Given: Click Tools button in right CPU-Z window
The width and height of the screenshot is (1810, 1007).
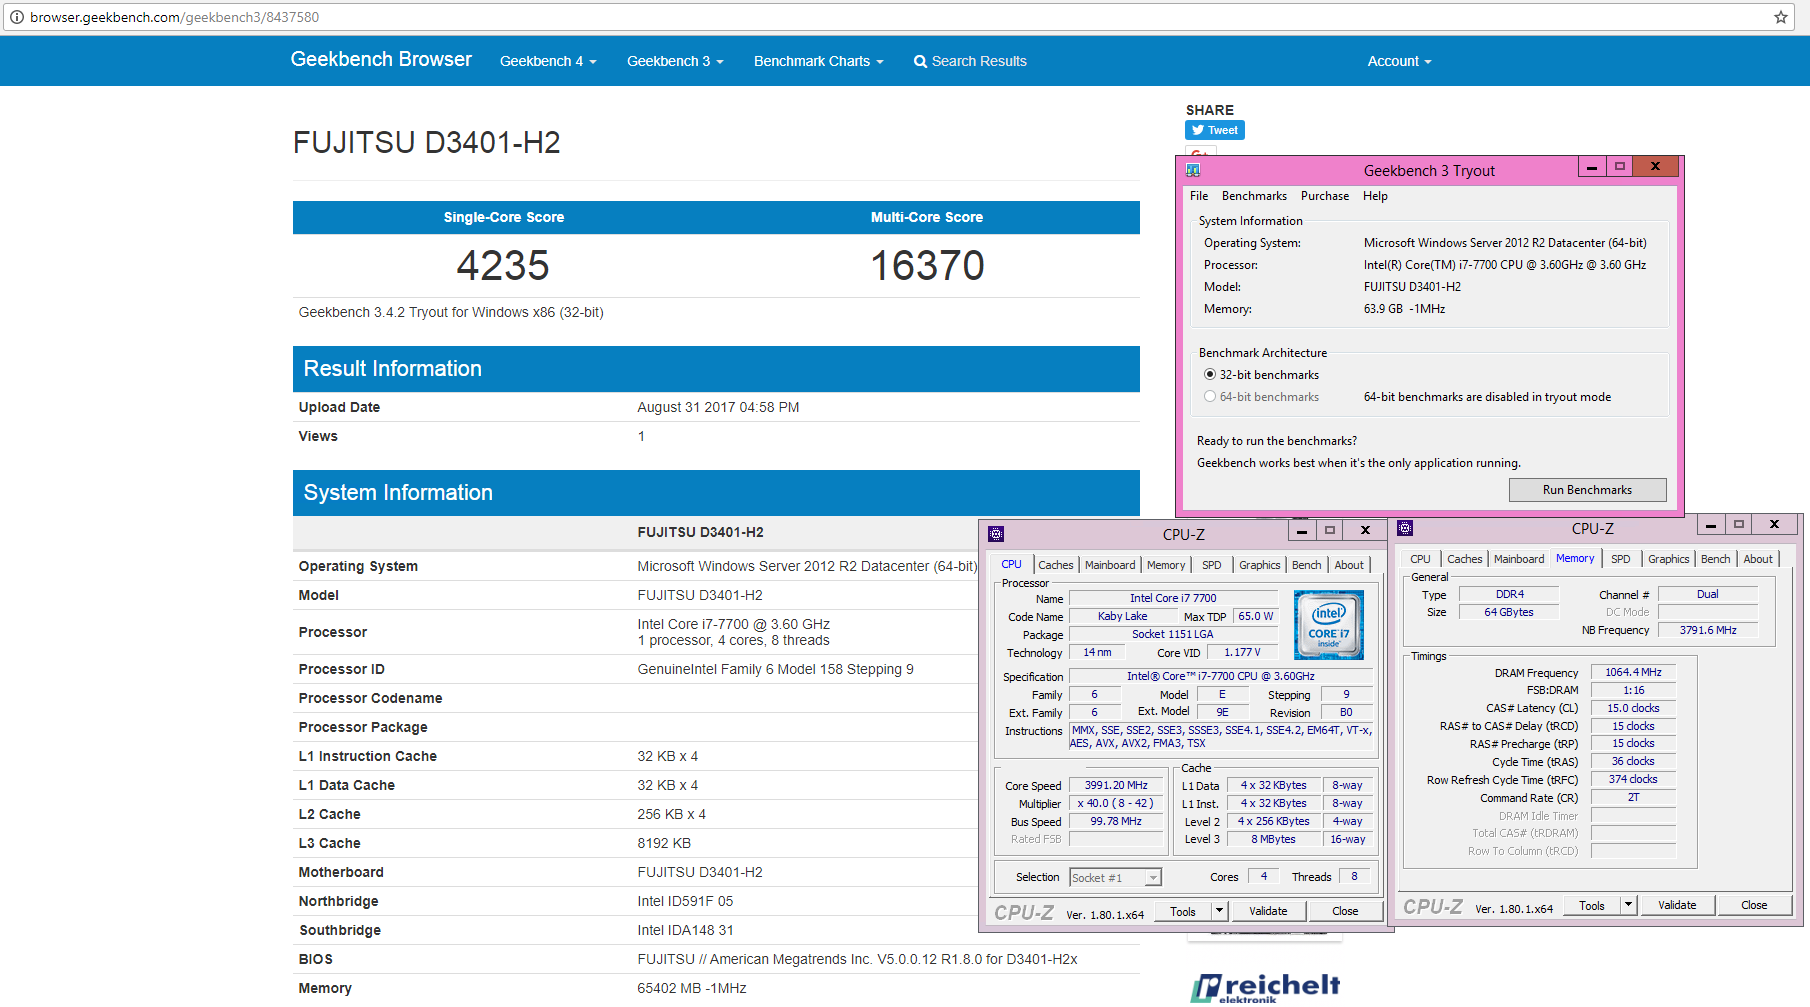Looking at the screenshot, I should (1592, 905).
